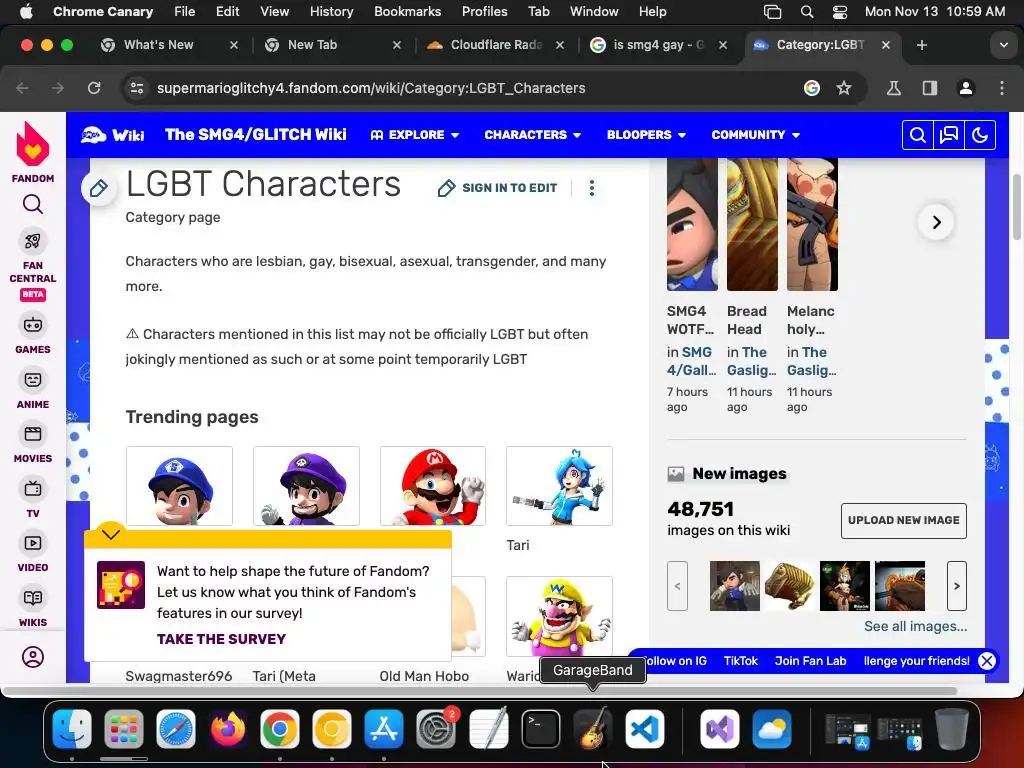Open the Tari trending page thumbnail
The height and width of the screenshot is (768, 1024).
pos(559,486)
